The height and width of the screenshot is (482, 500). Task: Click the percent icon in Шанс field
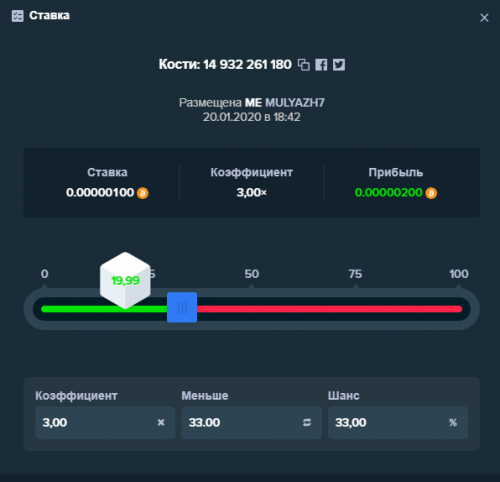[453, 423]
